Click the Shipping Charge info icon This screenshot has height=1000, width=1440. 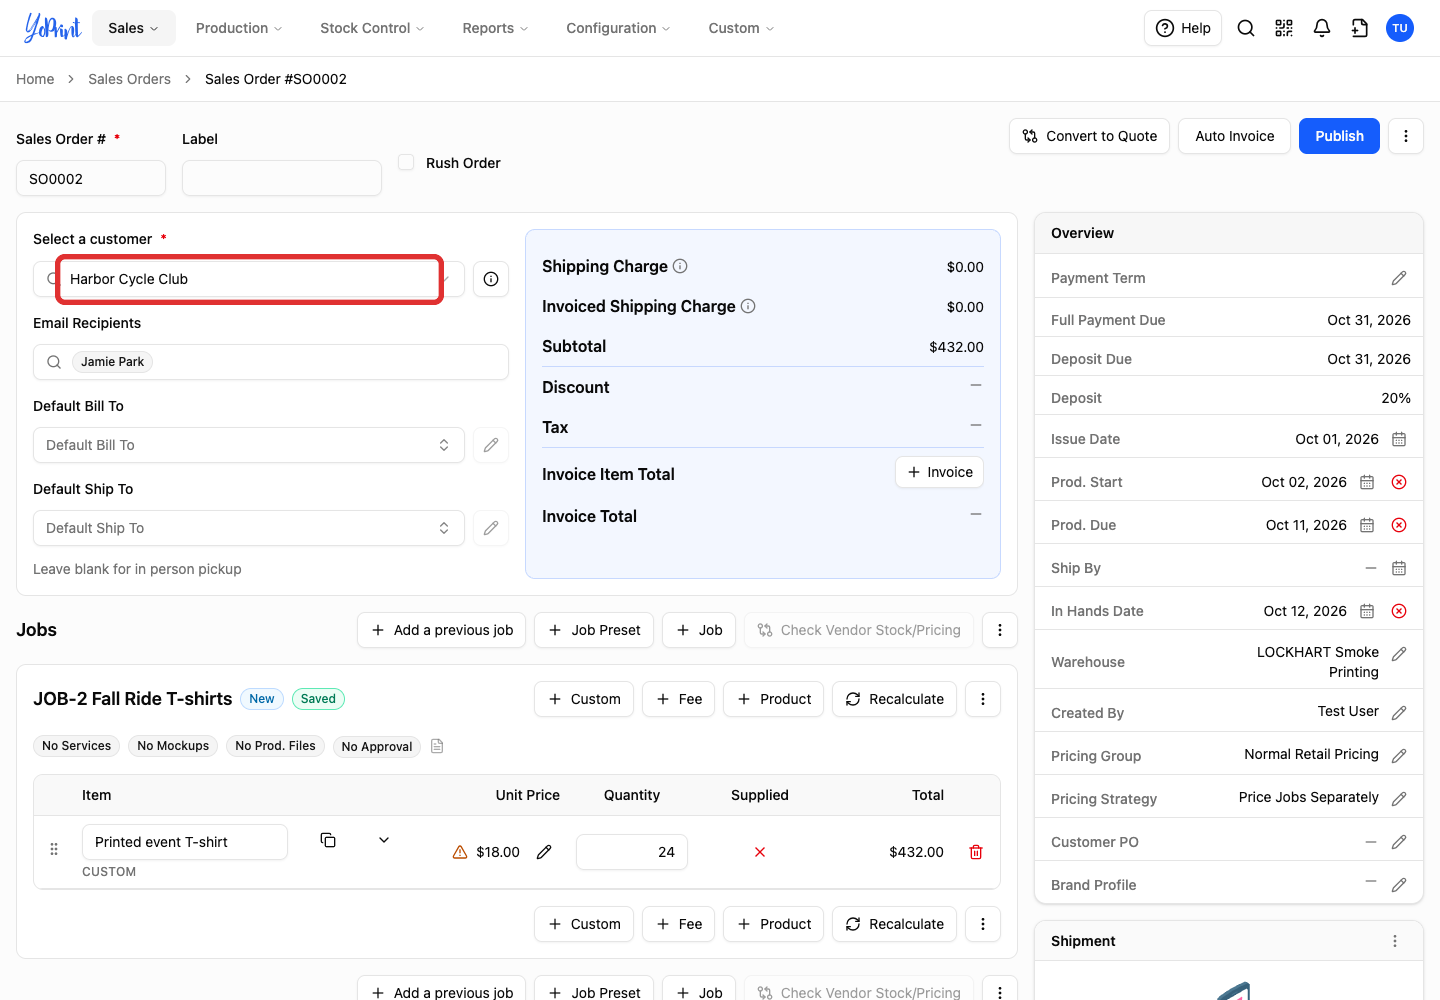pyautogui.click(x=680, y=266)
